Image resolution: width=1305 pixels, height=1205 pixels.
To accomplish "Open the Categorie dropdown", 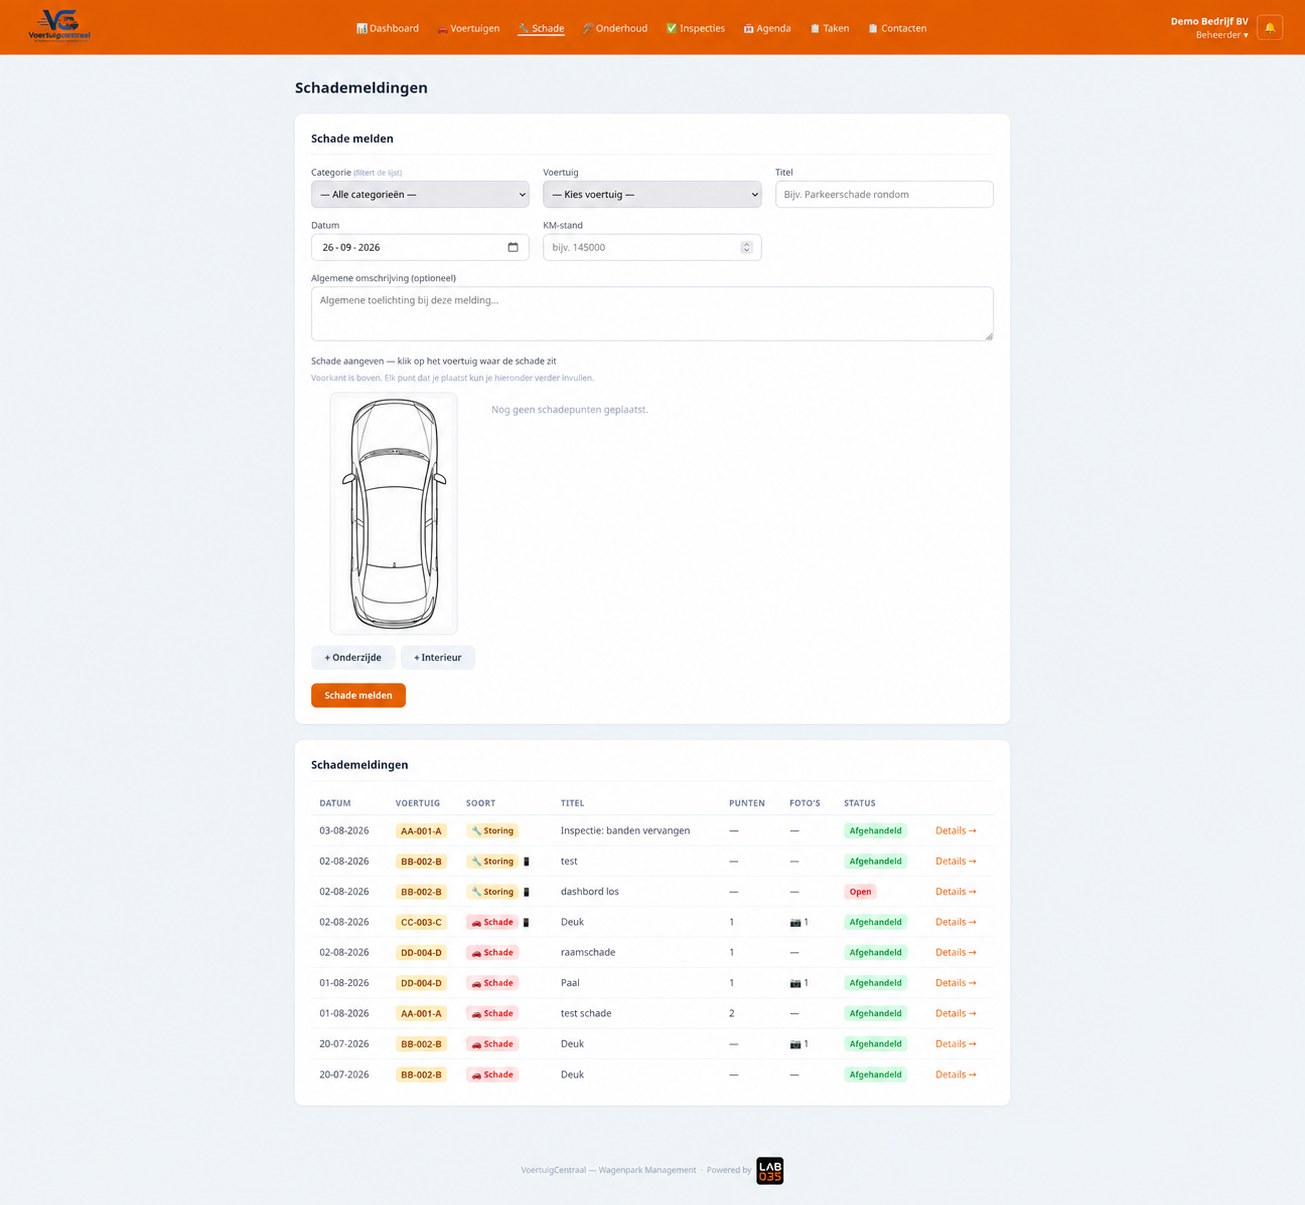I will click(420, 194).
